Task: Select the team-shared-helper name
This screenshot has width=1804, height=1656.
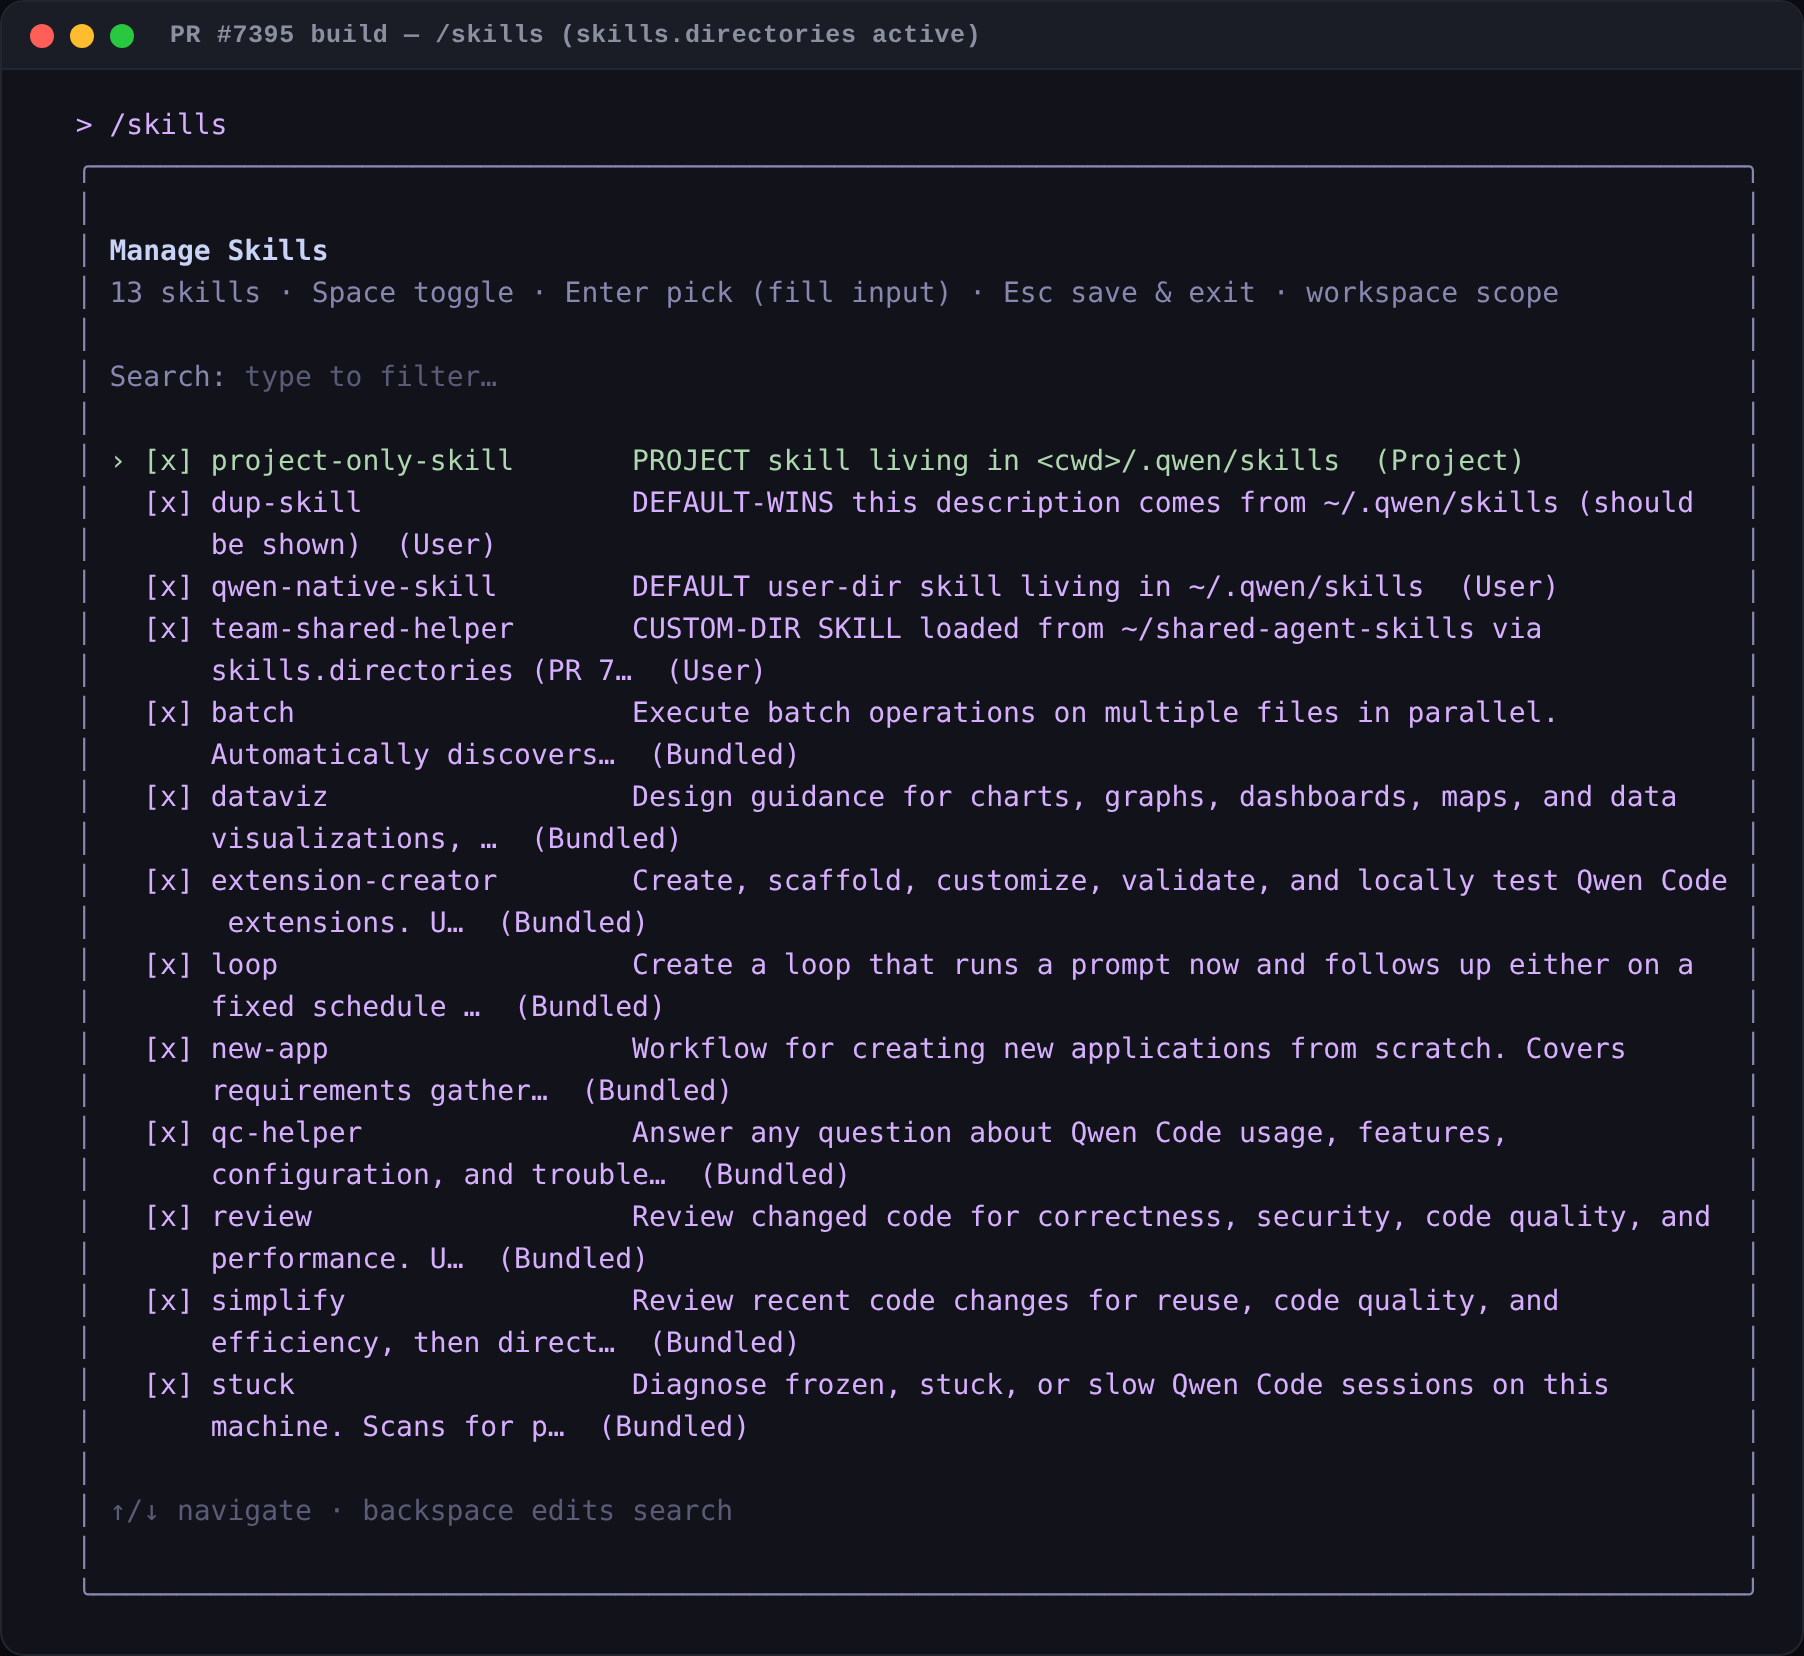Action: (x=362, y=629)
